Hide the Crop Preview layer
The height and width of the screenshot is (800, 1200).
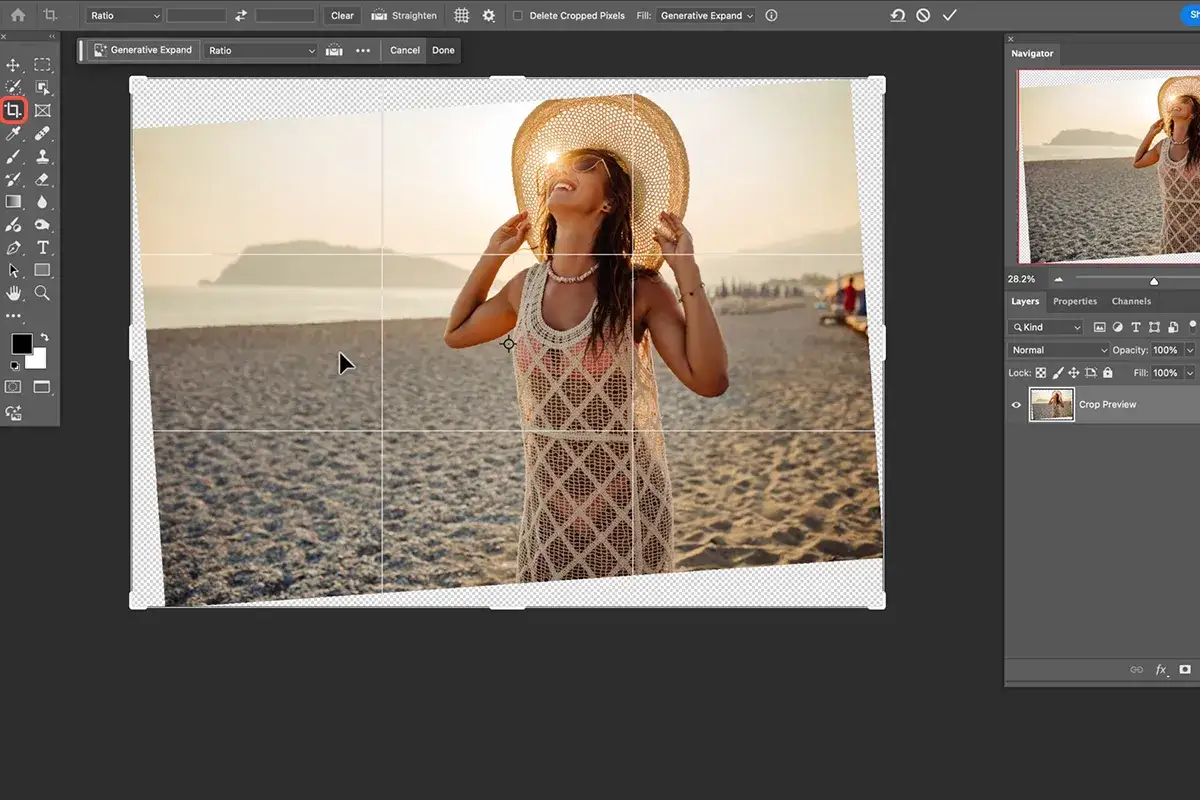1015,404
